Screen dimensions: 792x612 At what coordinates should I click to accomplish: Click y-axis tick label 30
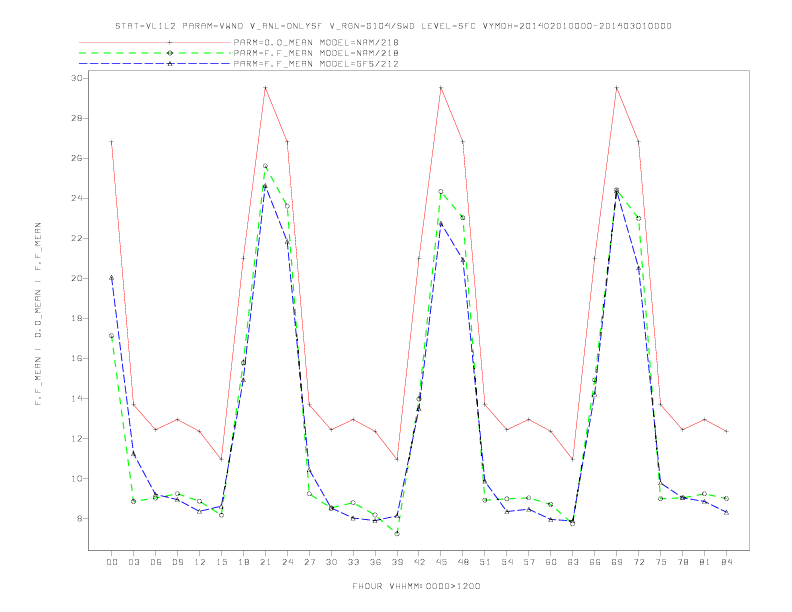pos(77,78)
